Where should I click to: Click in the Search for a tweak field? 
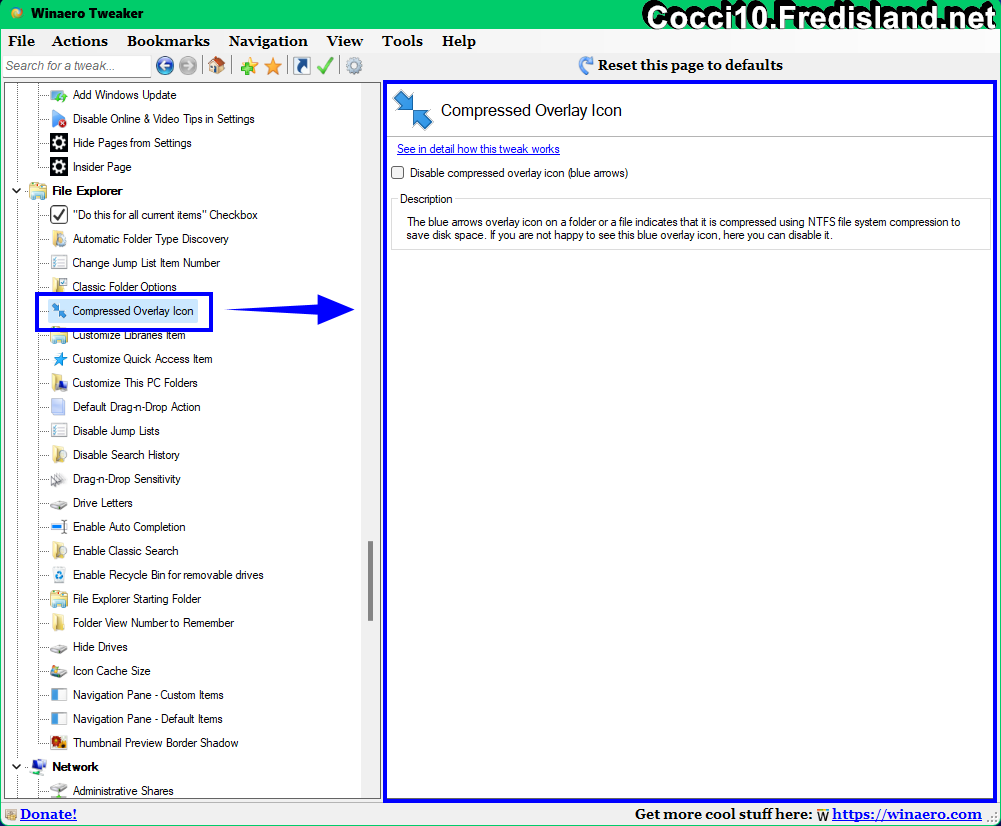(x=77, y=66)
